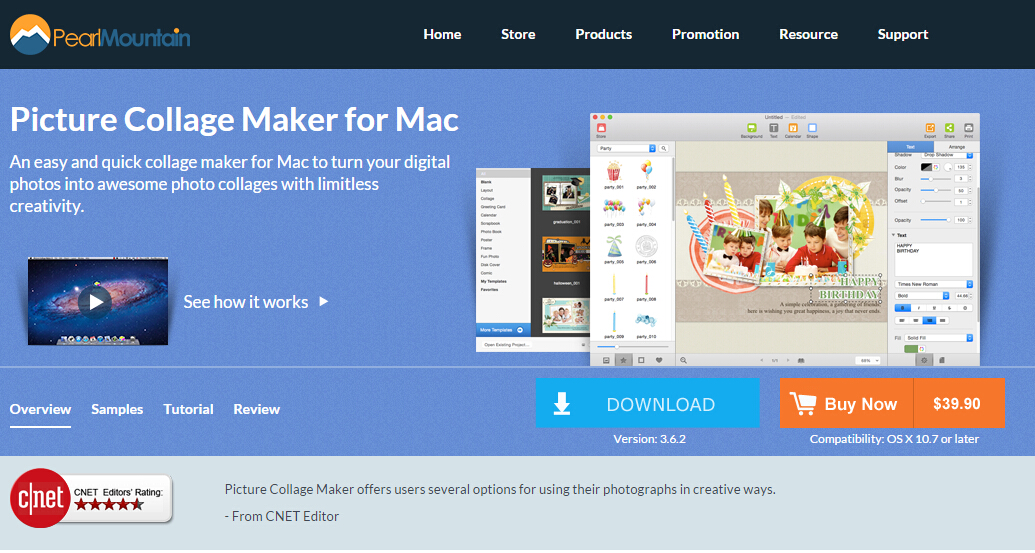Toggle the underline text style button
This screenshot has height=553, width=1035.
[934, 308]
